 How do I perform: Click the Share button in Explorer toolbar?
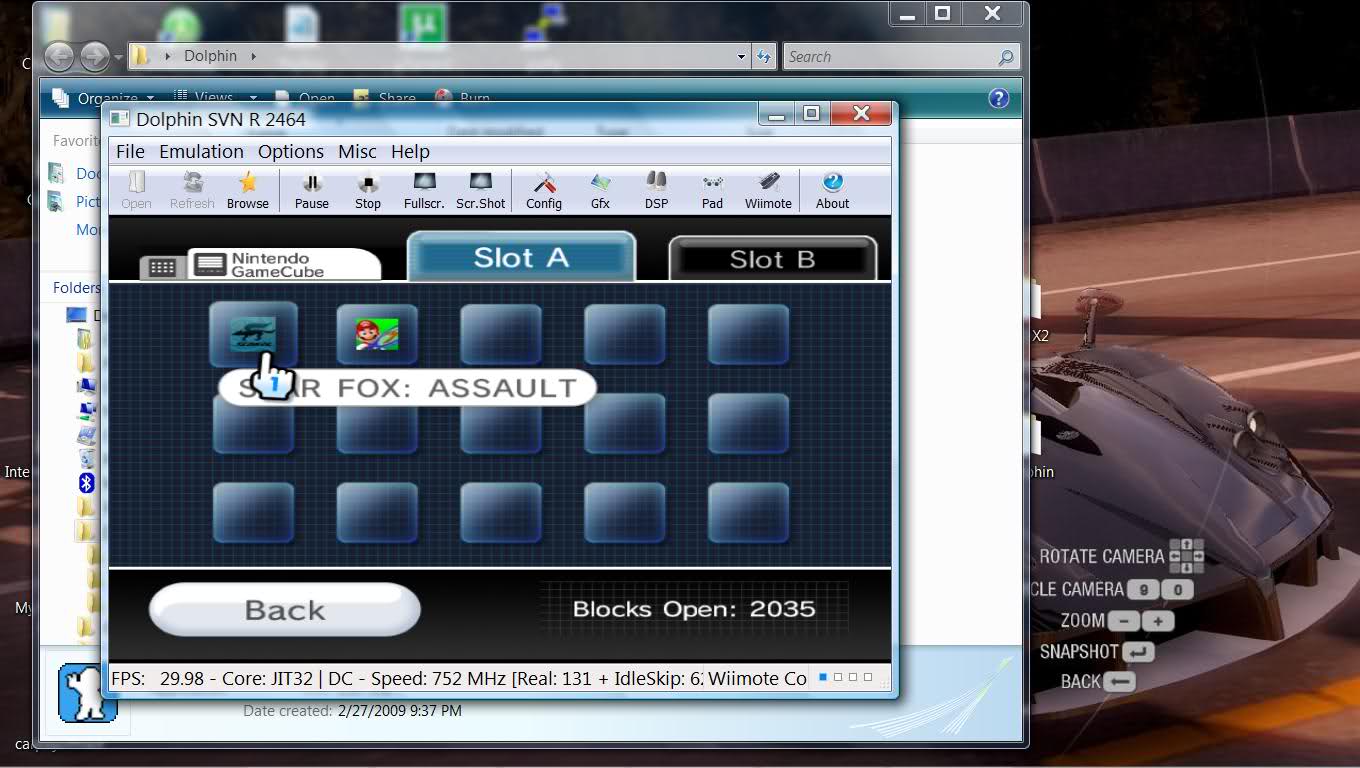385,98
